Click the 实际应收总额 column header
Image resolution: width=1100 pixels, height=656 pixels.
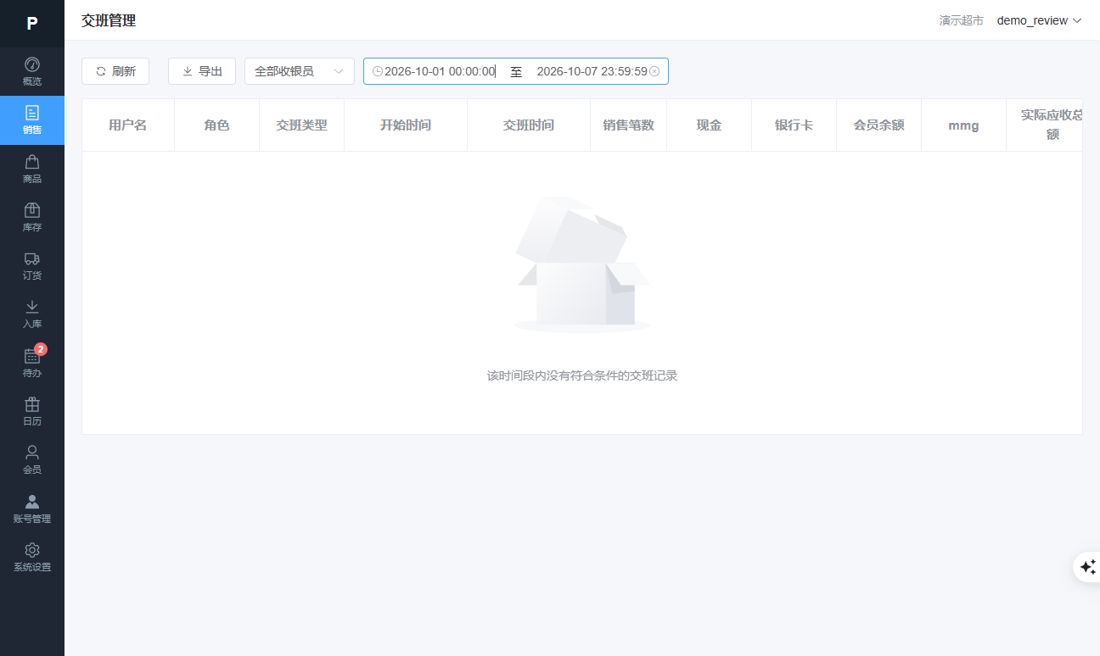coord(1045,125)
